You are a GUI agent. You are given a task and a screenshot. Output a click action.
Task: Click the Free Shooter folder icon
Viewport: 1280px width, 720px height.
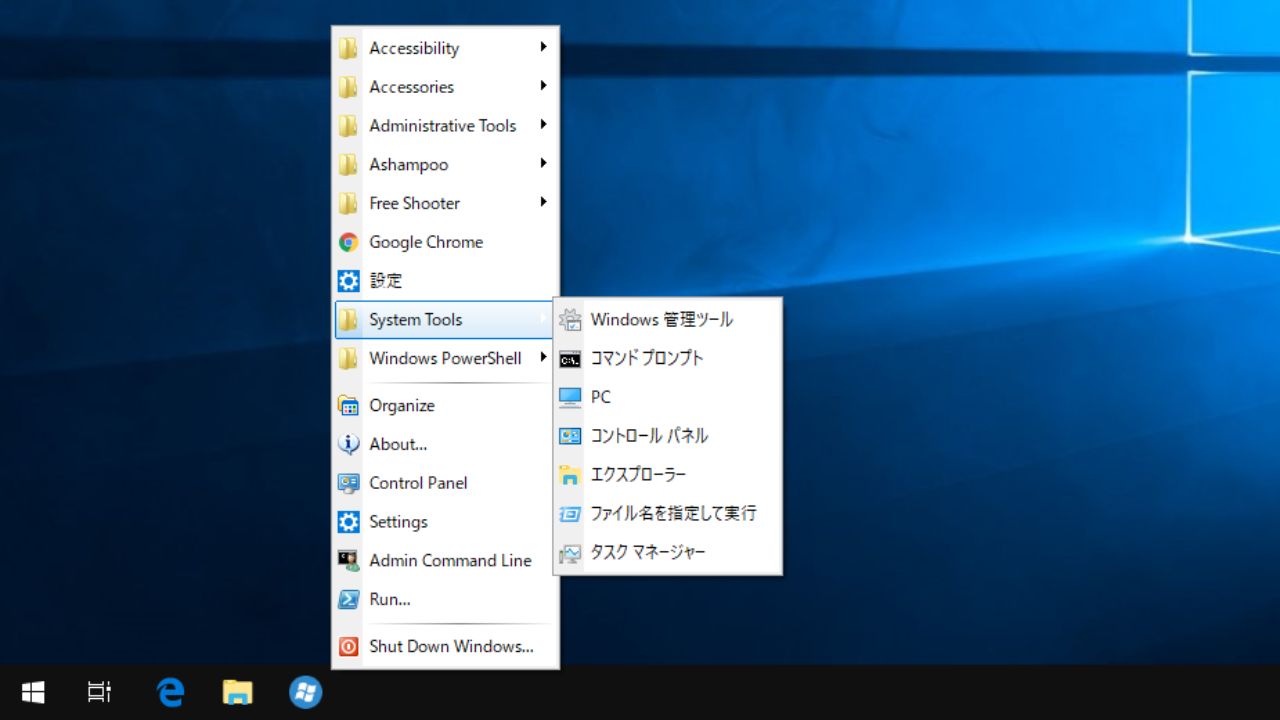coord(348,203)
